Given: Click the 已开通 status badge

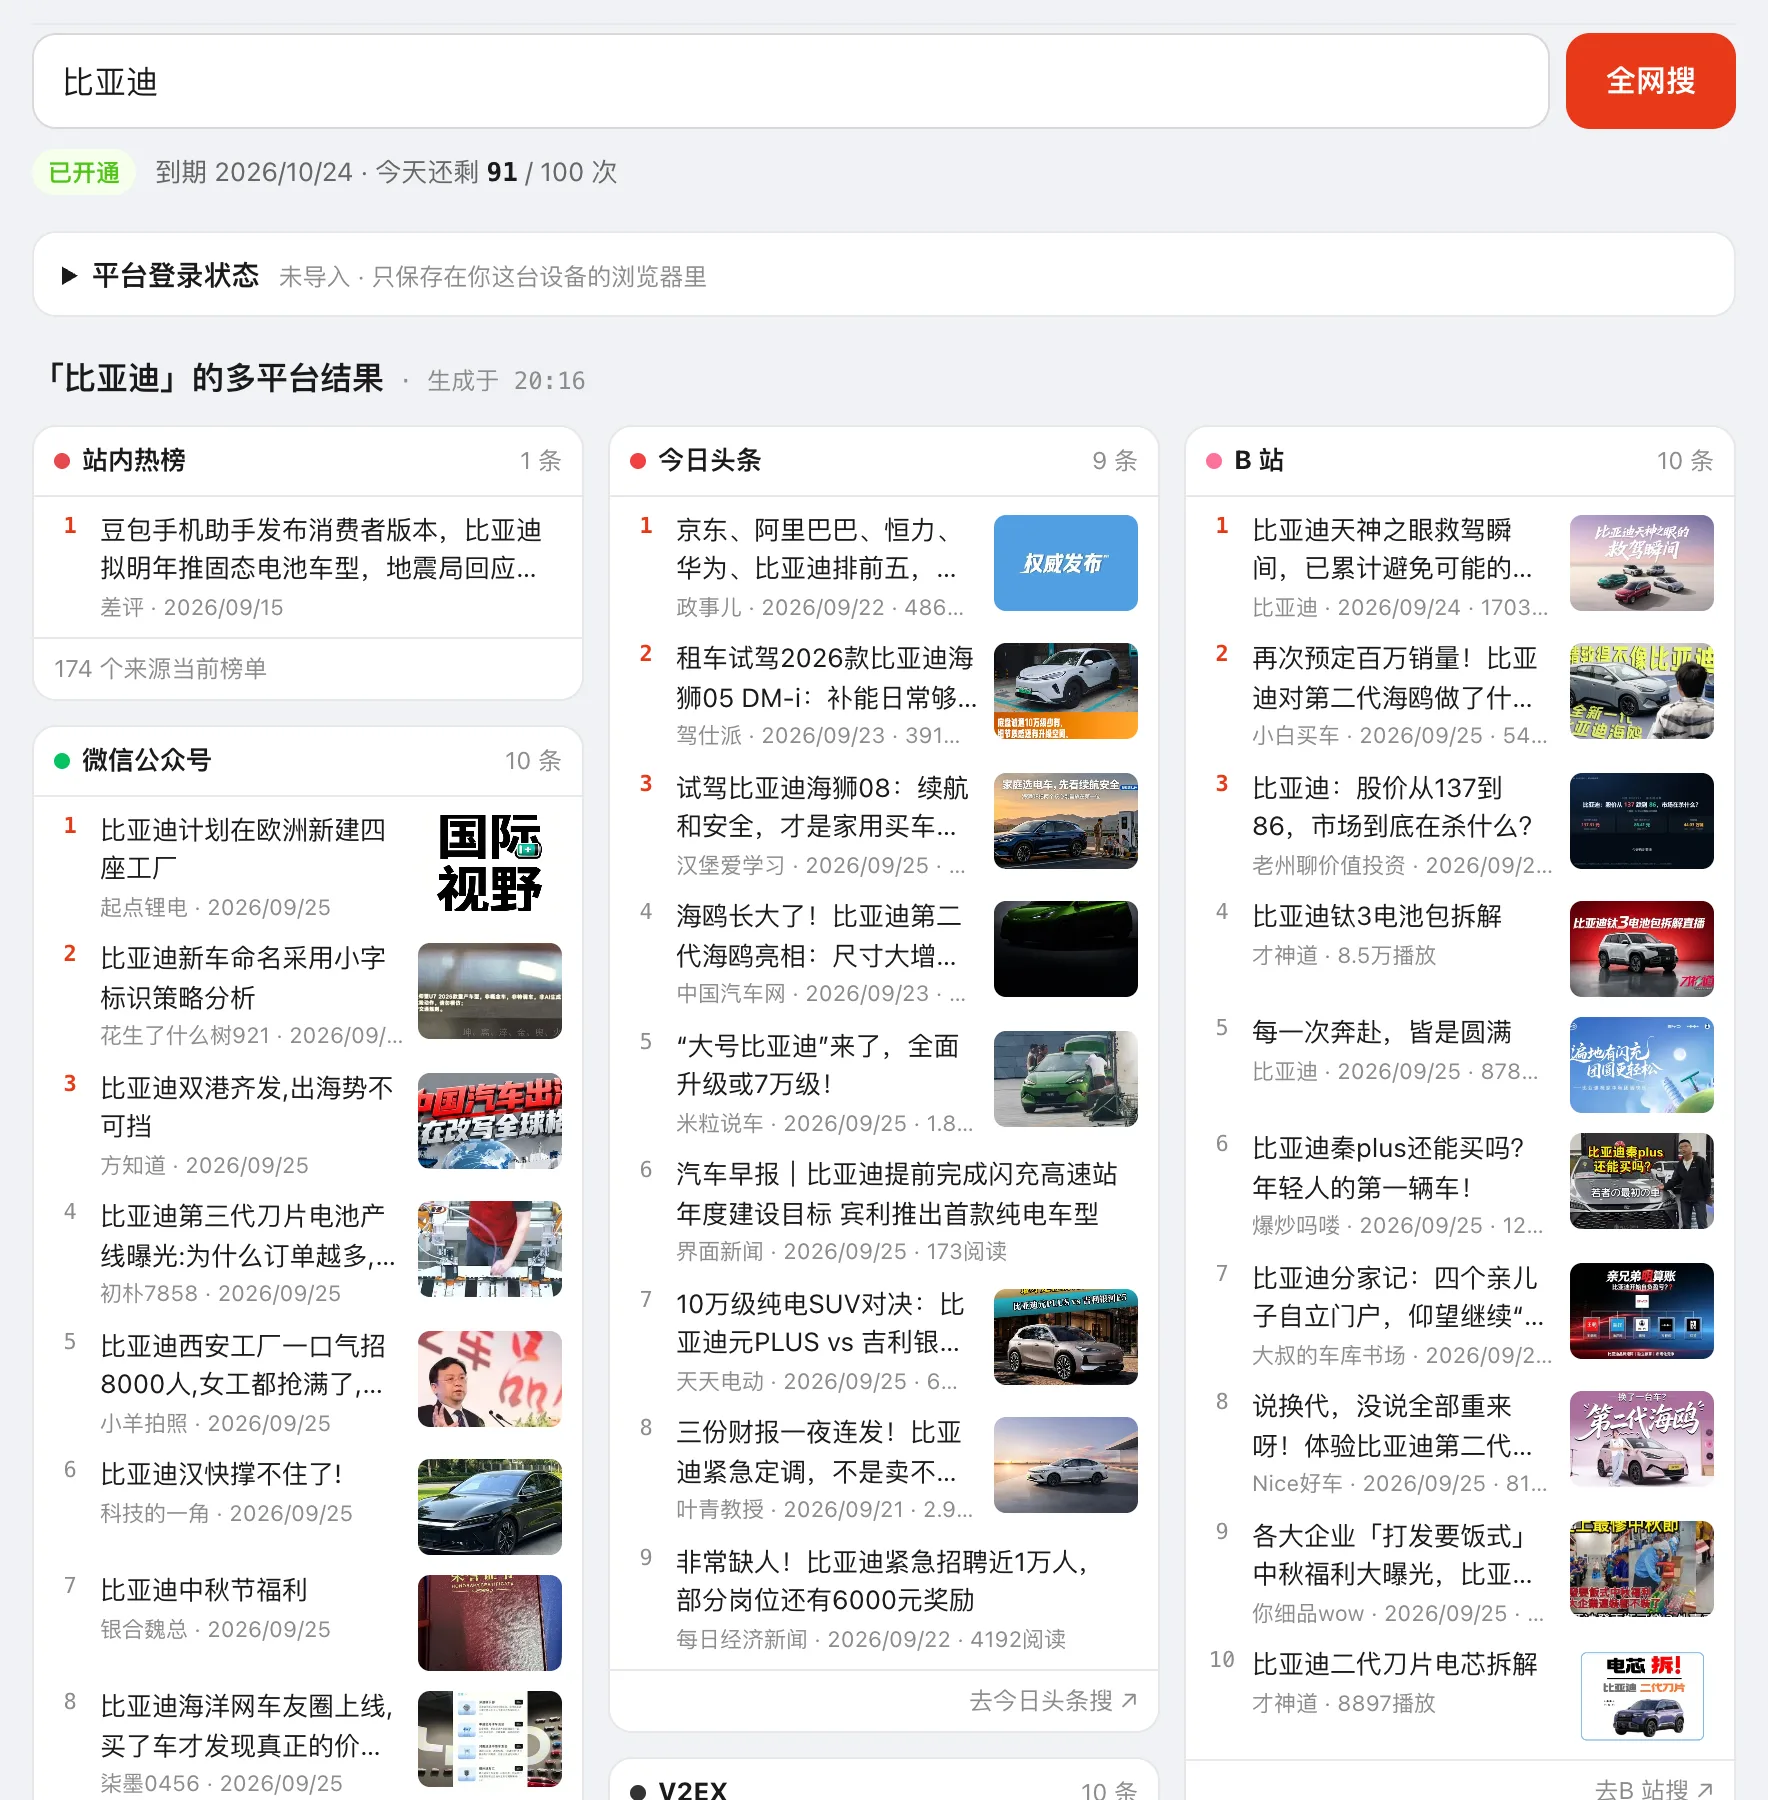Looking at the screenshot, I should click(x=84, y=173).
